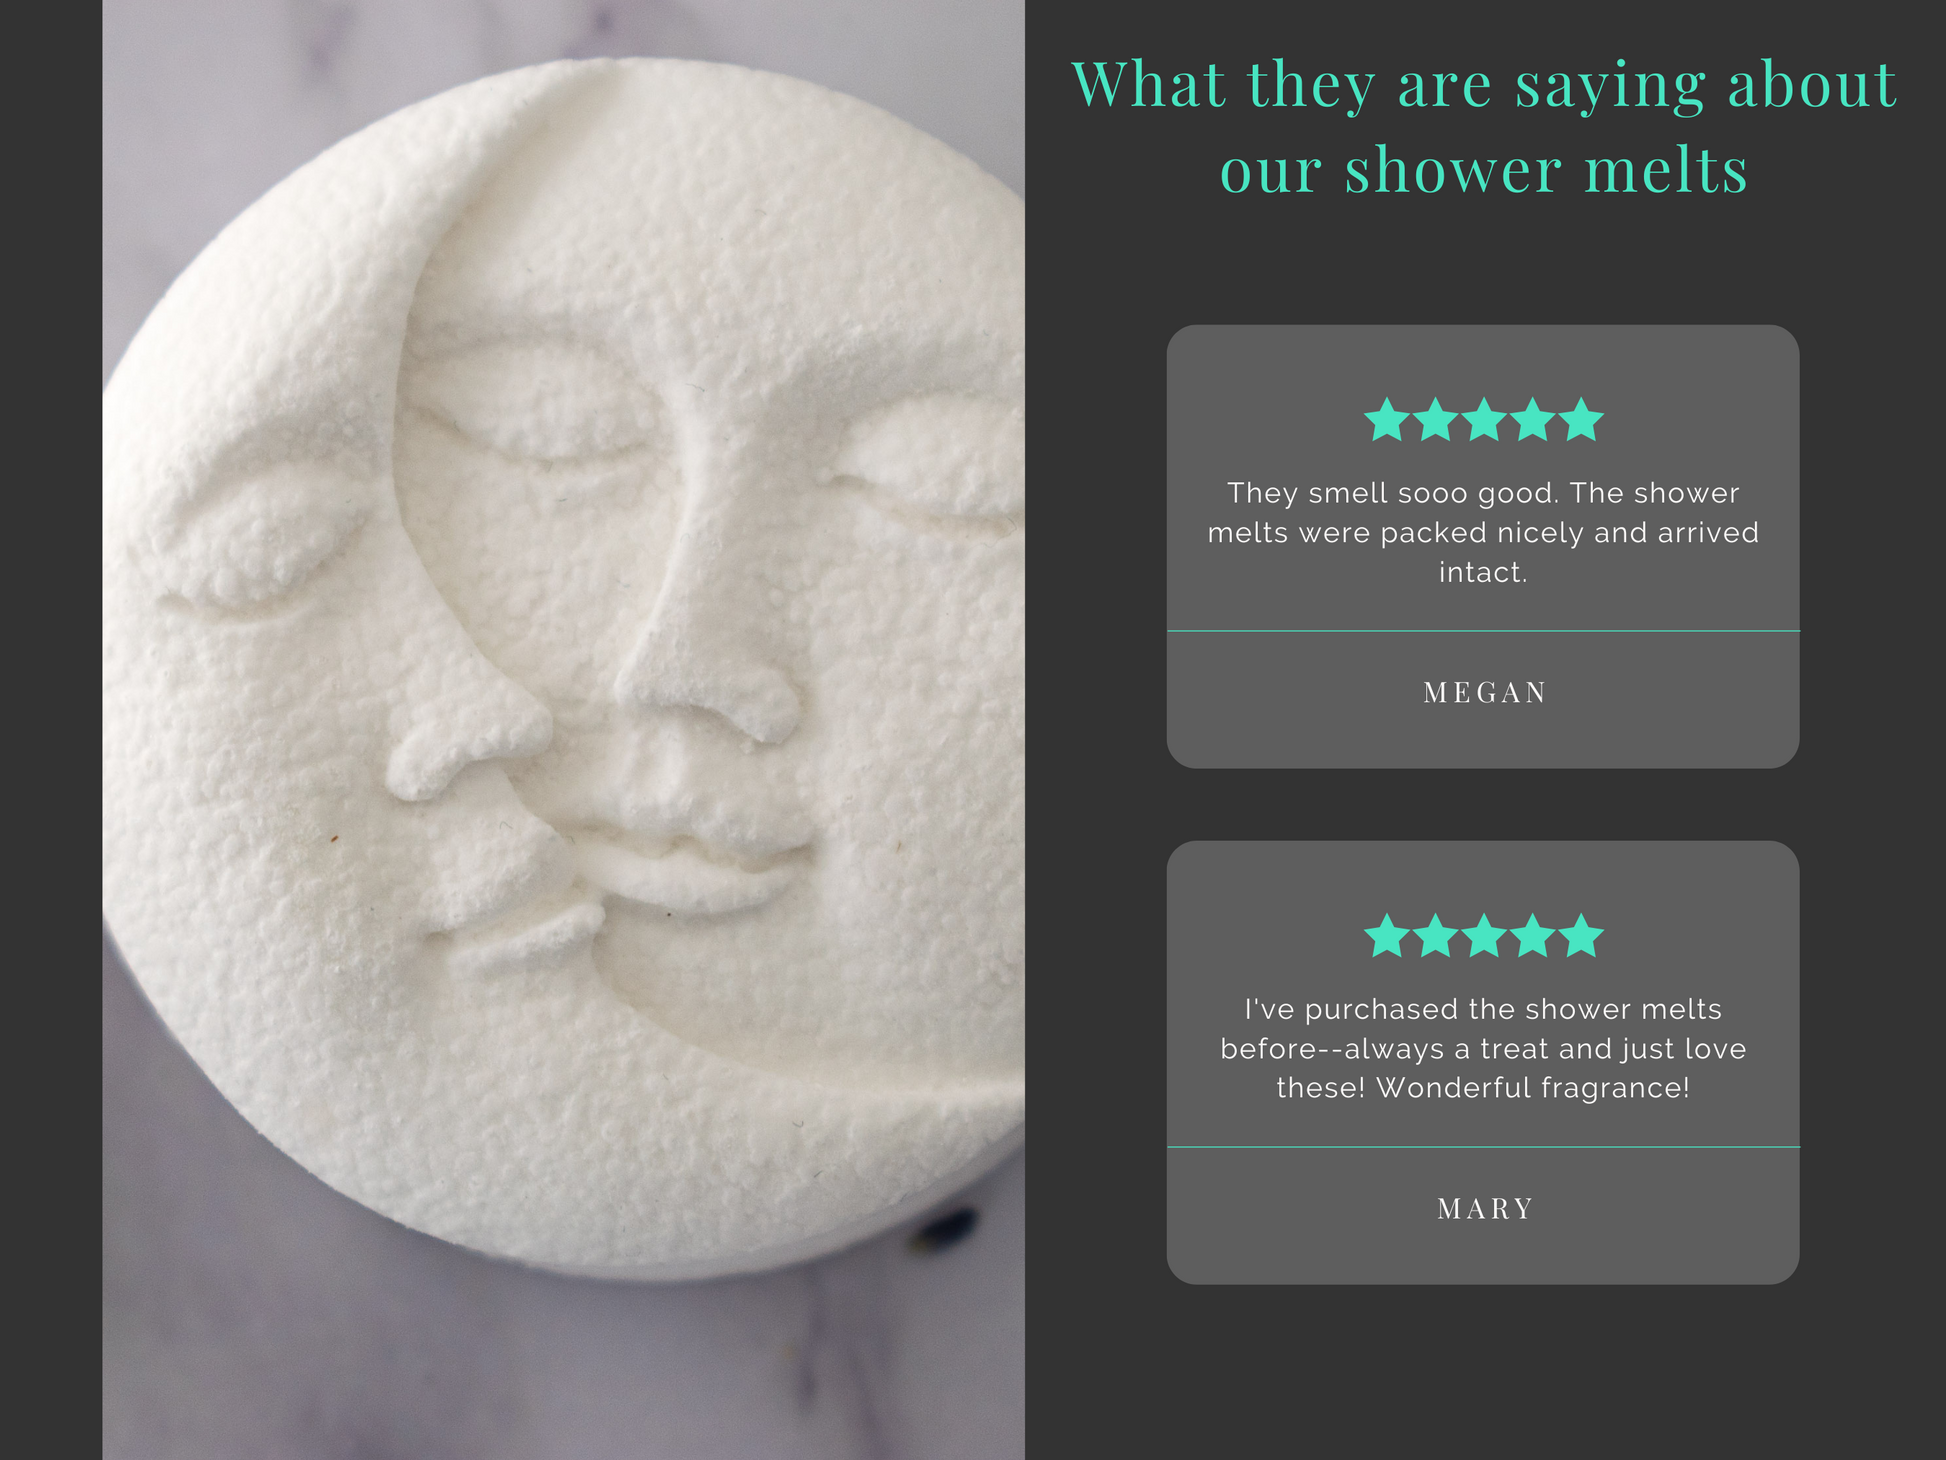Click Megan's review text about smell
The height and width of the screenshot is (1460, 1946).
coord(1483,532)
